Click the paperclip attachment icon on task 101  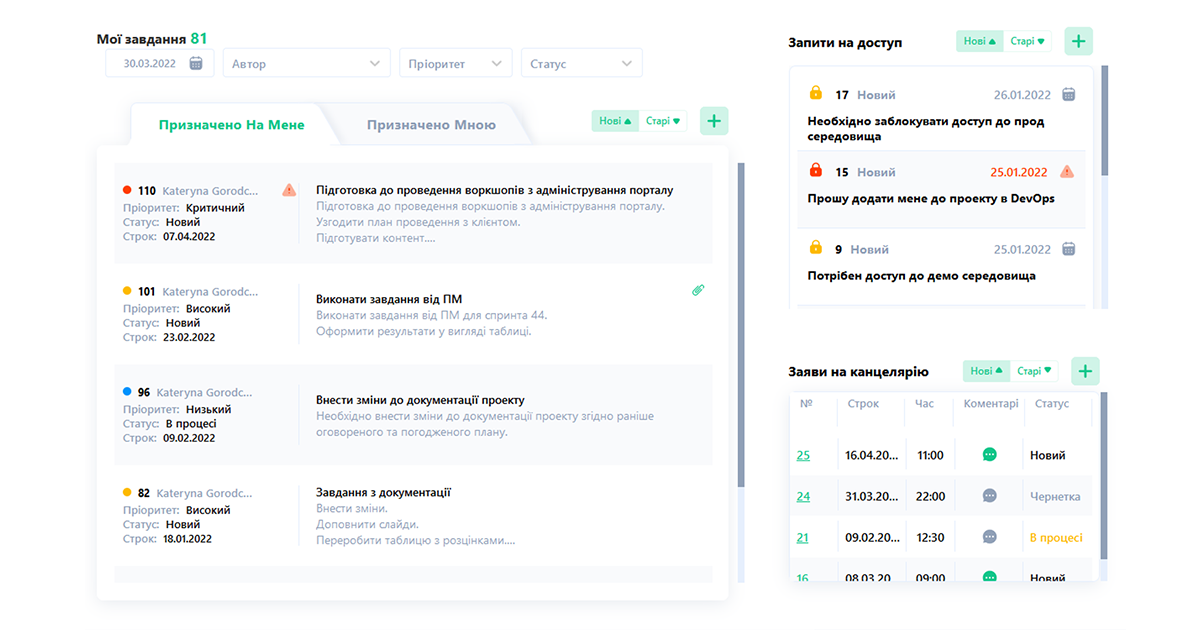click(698, 290)
